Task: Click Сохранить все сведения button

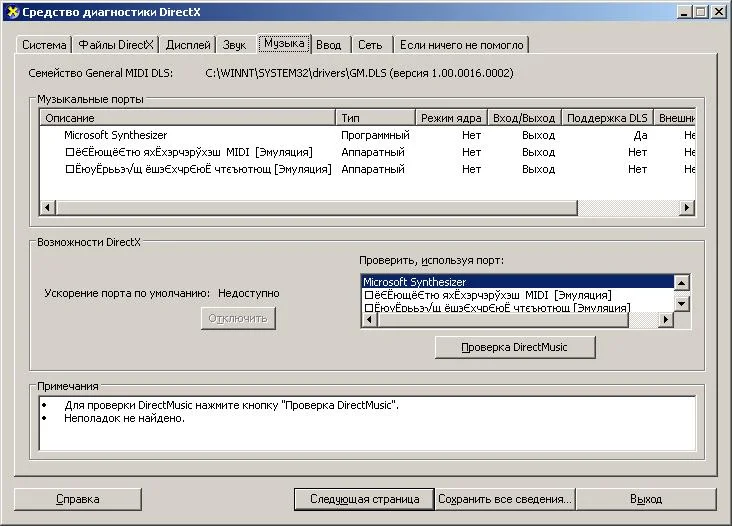Action: [505, 498]
